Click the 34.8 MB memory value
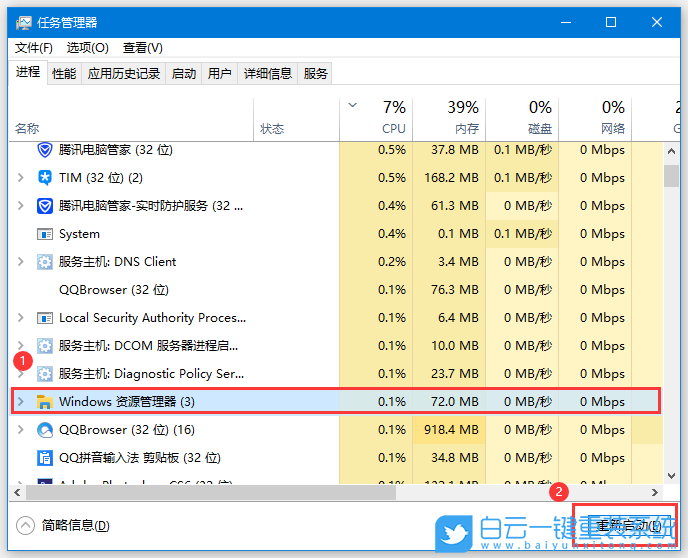Screen dimensions: 688x558 pos(455,458)
